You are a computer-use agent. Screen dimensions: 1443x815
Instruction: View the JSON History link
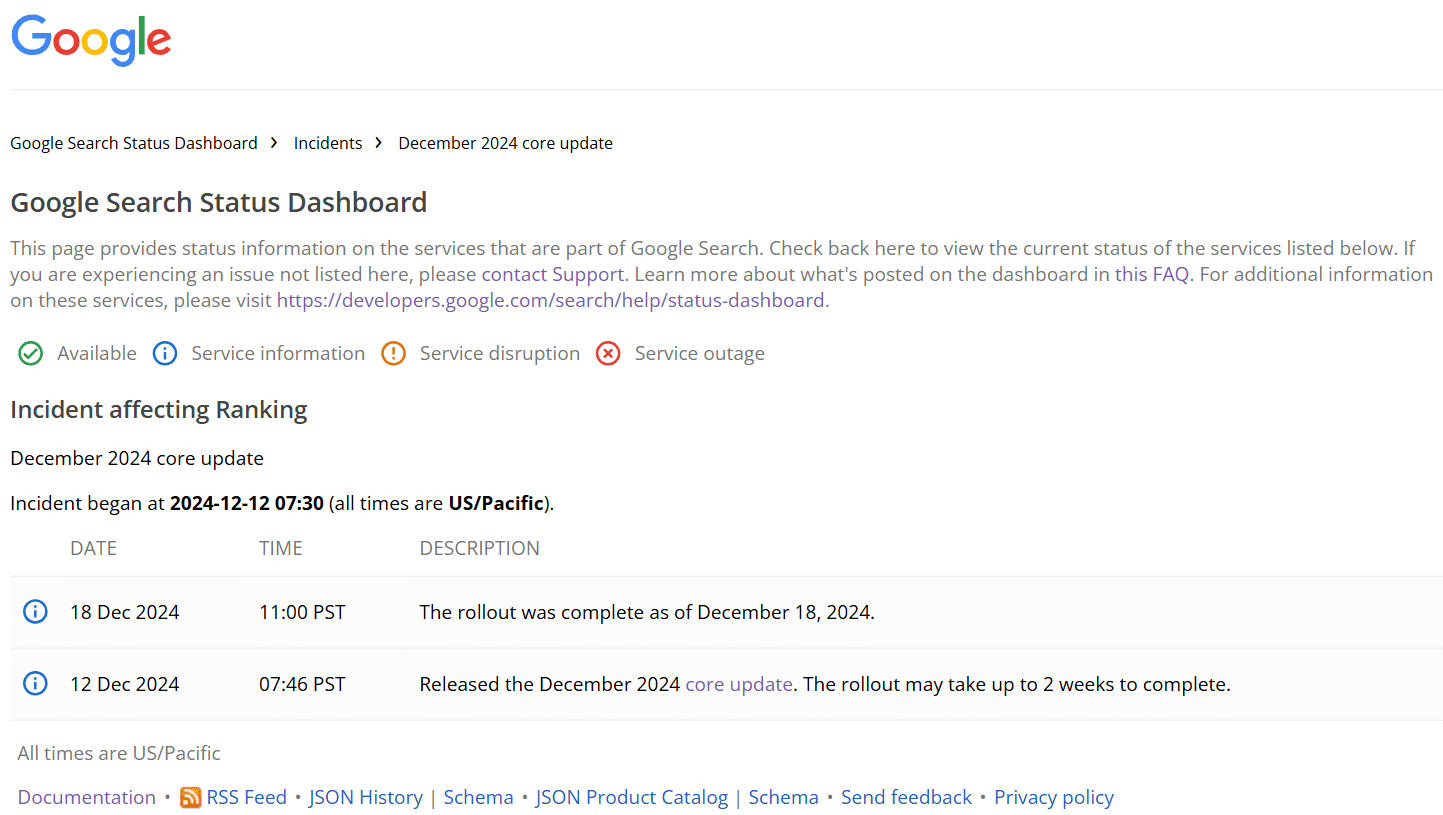(x=366, y=797)
